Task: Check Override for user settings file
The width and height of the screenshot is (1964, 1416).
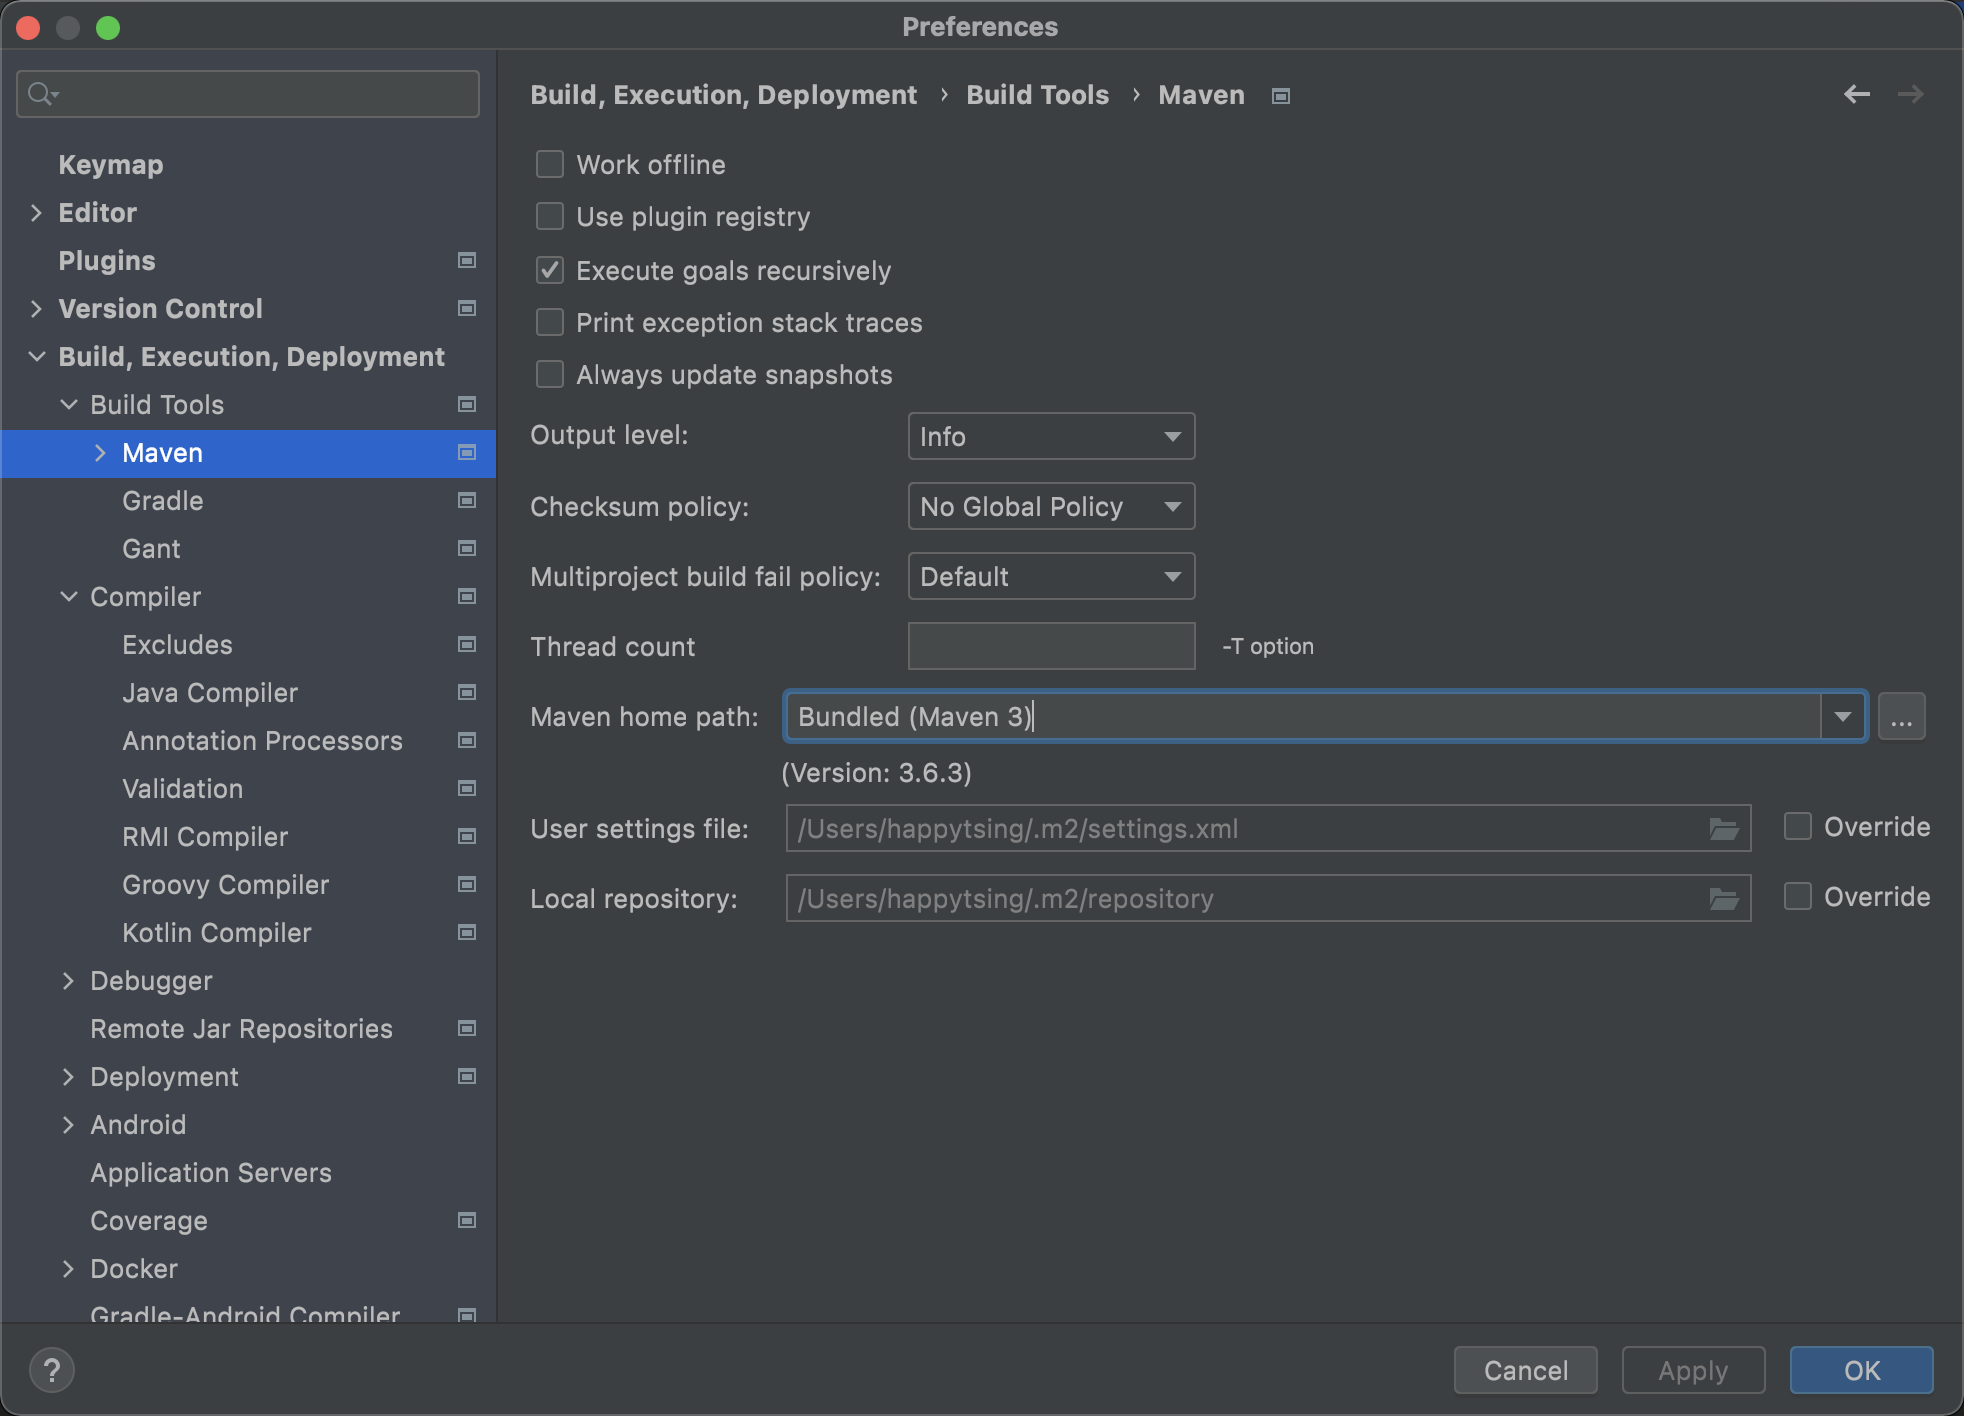Action: tap(1798, 826)
